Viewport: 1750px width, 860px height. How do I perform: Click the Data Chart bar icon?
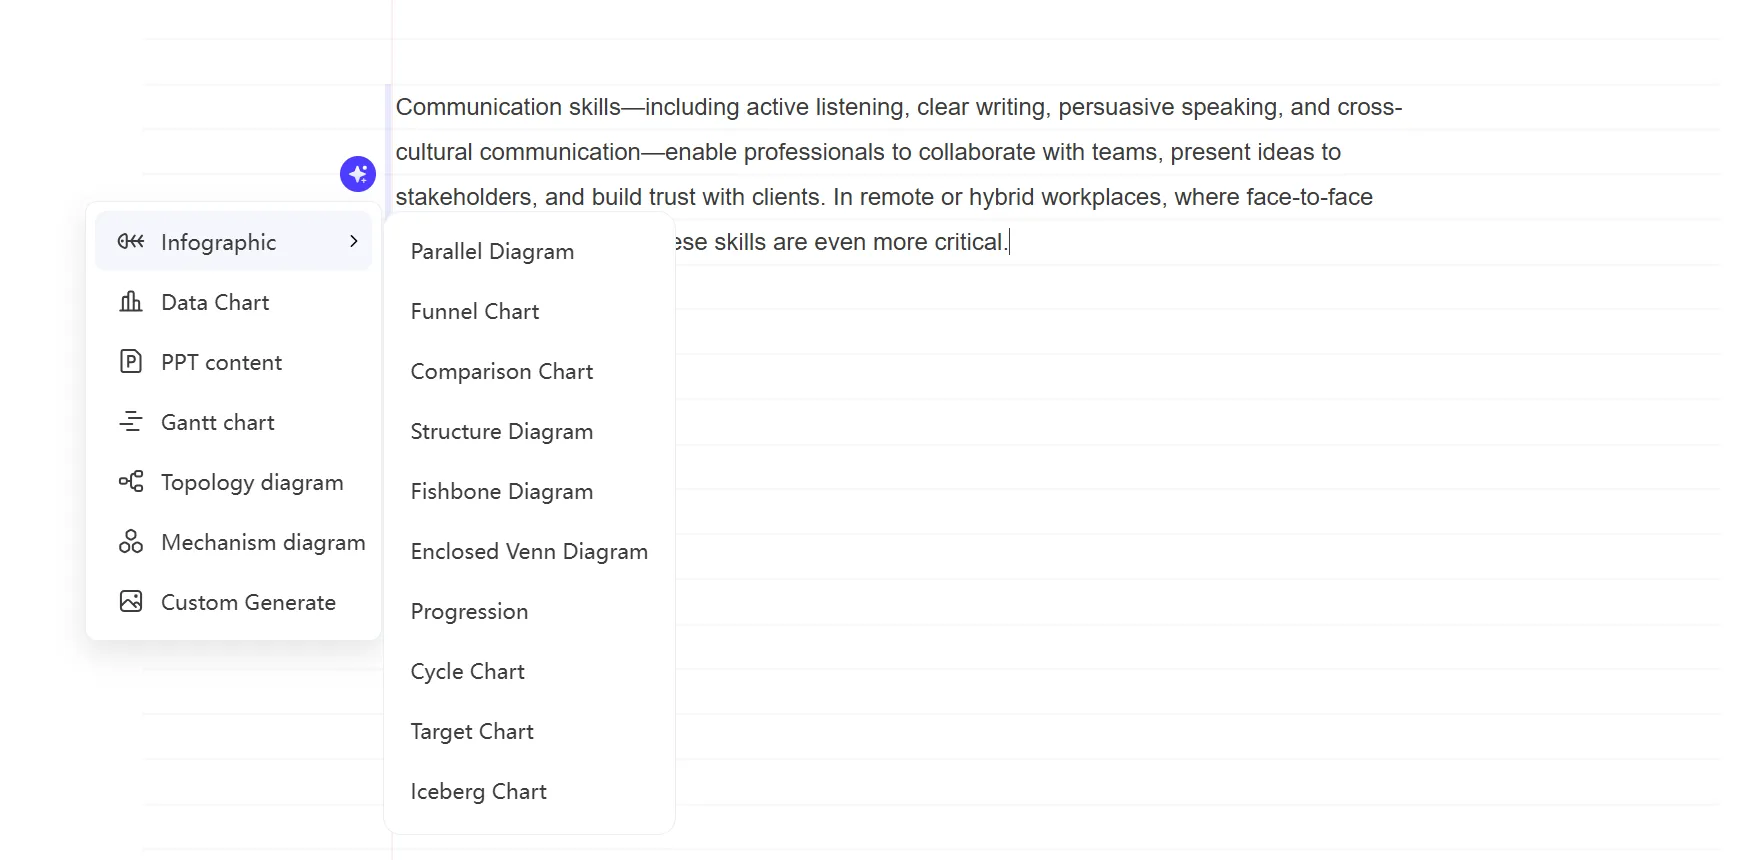[131, 302]
